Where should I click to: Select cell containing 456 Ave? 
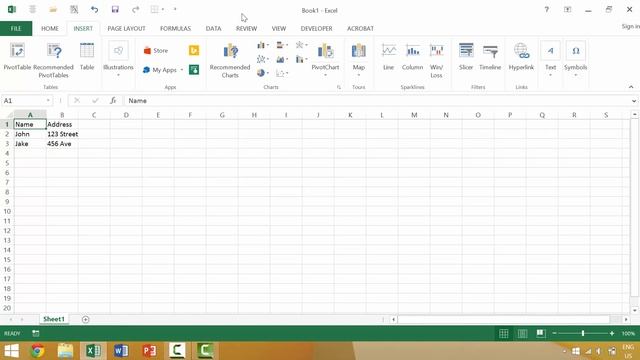coord(62,144)
